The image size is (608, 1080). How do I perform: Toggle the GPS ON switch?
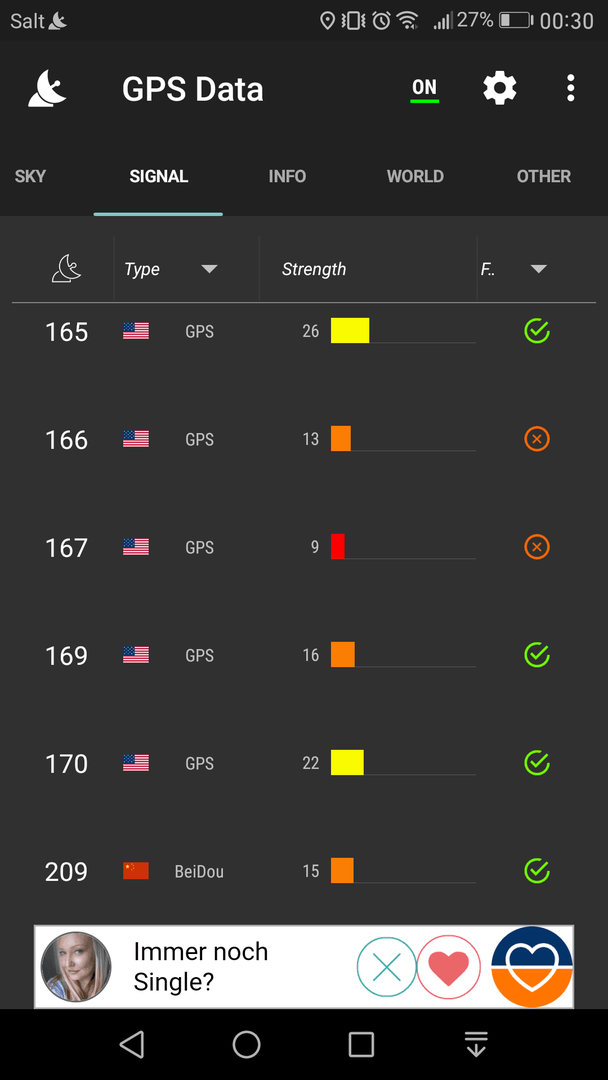point(424,90)
